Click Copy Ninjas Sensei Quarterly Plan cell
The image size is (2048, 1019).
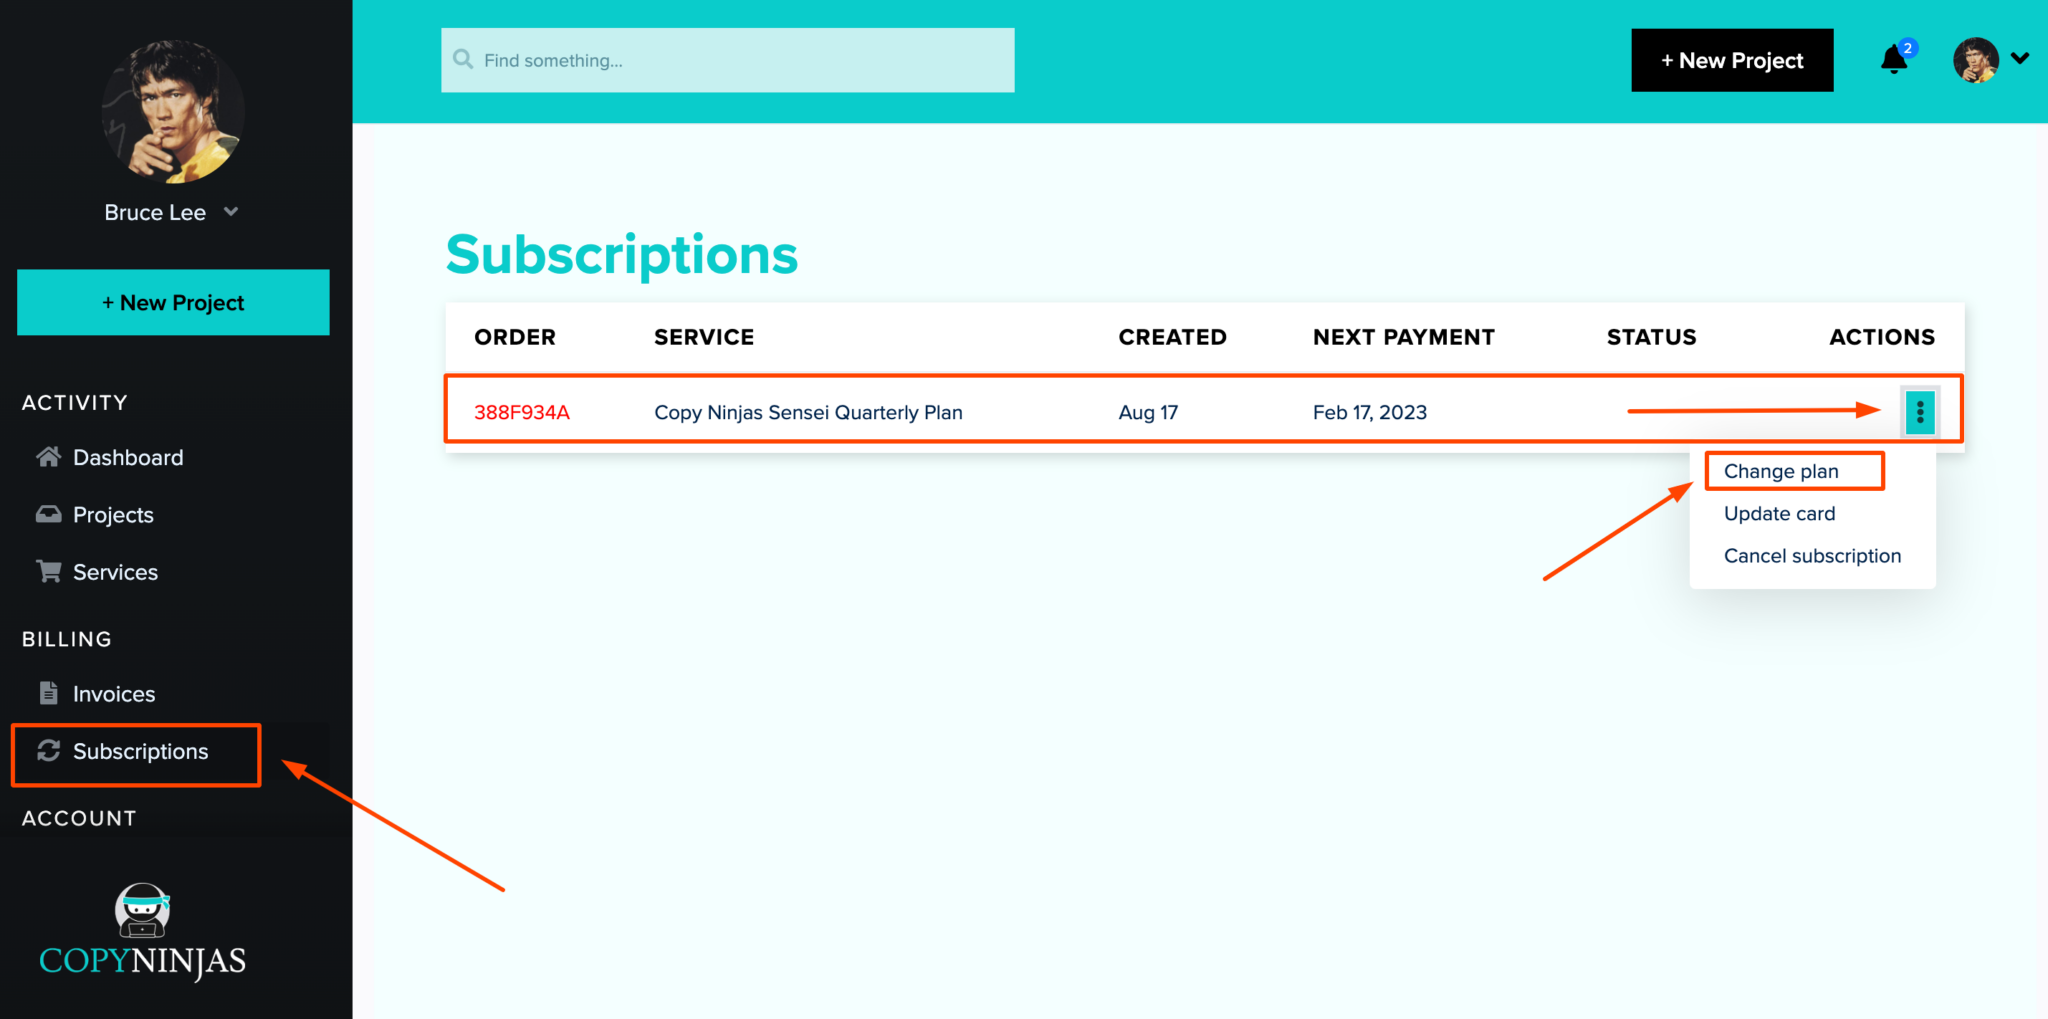click(x=808, y=412)
